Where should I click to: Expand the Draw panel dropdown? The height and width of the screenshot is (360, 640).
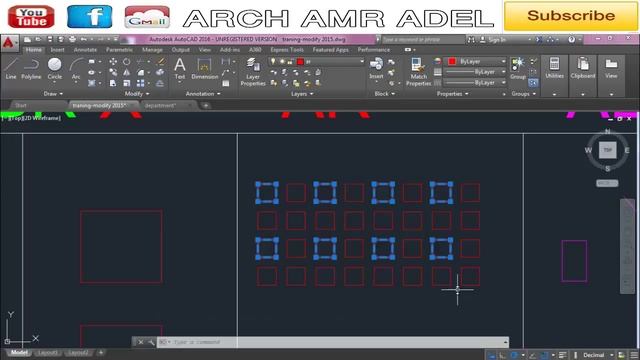(53, 94)
